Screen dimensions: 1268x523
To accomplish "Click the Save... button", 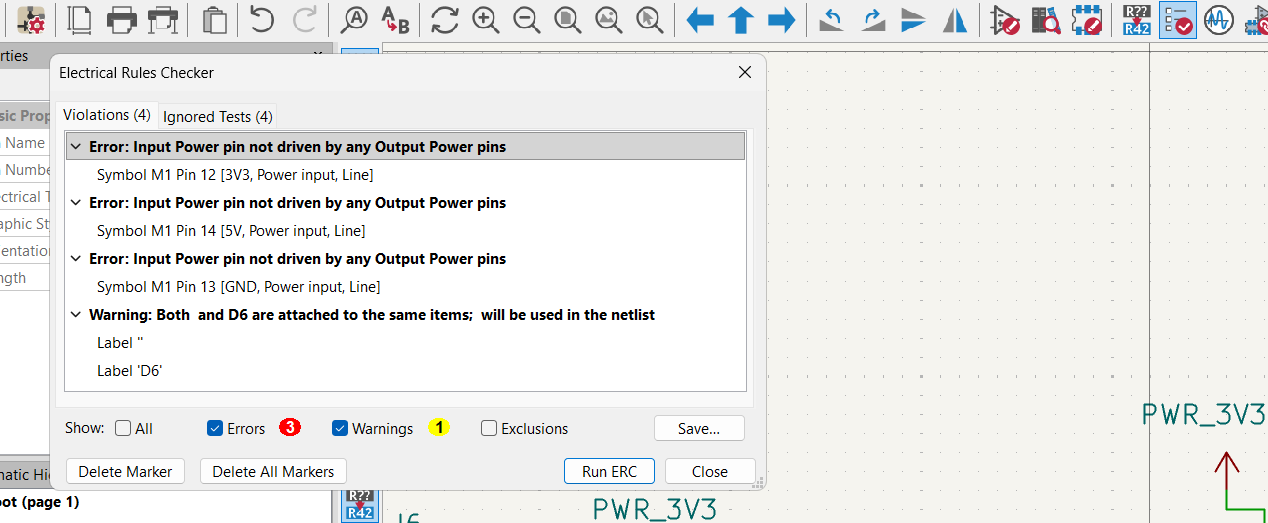I will tap(699, 428).
